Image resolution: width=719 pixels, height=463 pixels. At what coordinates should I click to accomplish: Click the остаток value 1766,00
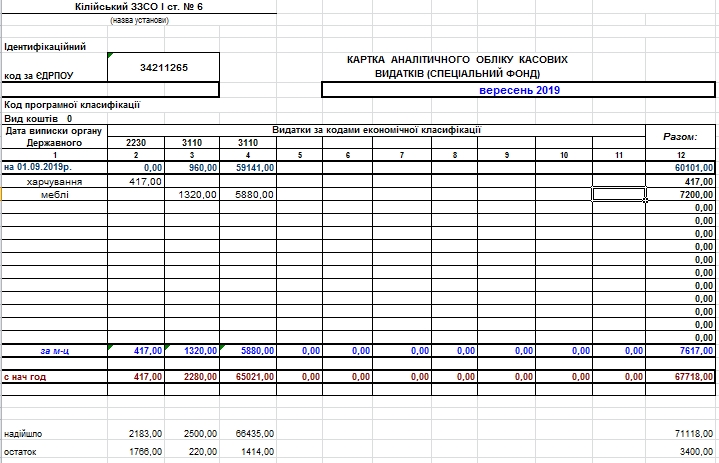(x=145, y=452)
